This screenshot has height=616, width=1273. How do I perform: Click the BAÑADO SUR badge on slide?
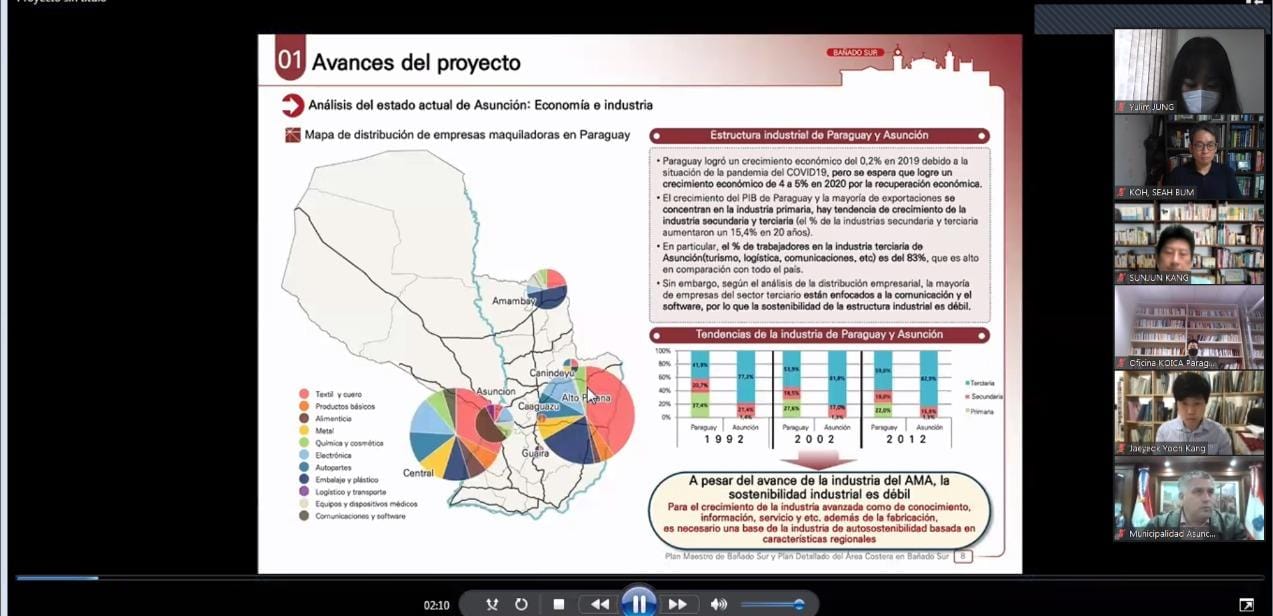click(x=855, y=52)
